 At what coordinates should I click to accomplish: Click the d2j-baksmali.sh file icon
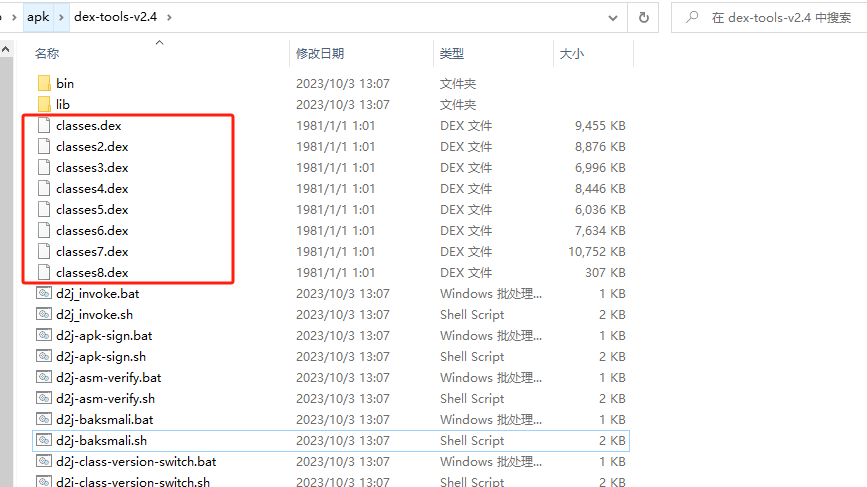44,441
